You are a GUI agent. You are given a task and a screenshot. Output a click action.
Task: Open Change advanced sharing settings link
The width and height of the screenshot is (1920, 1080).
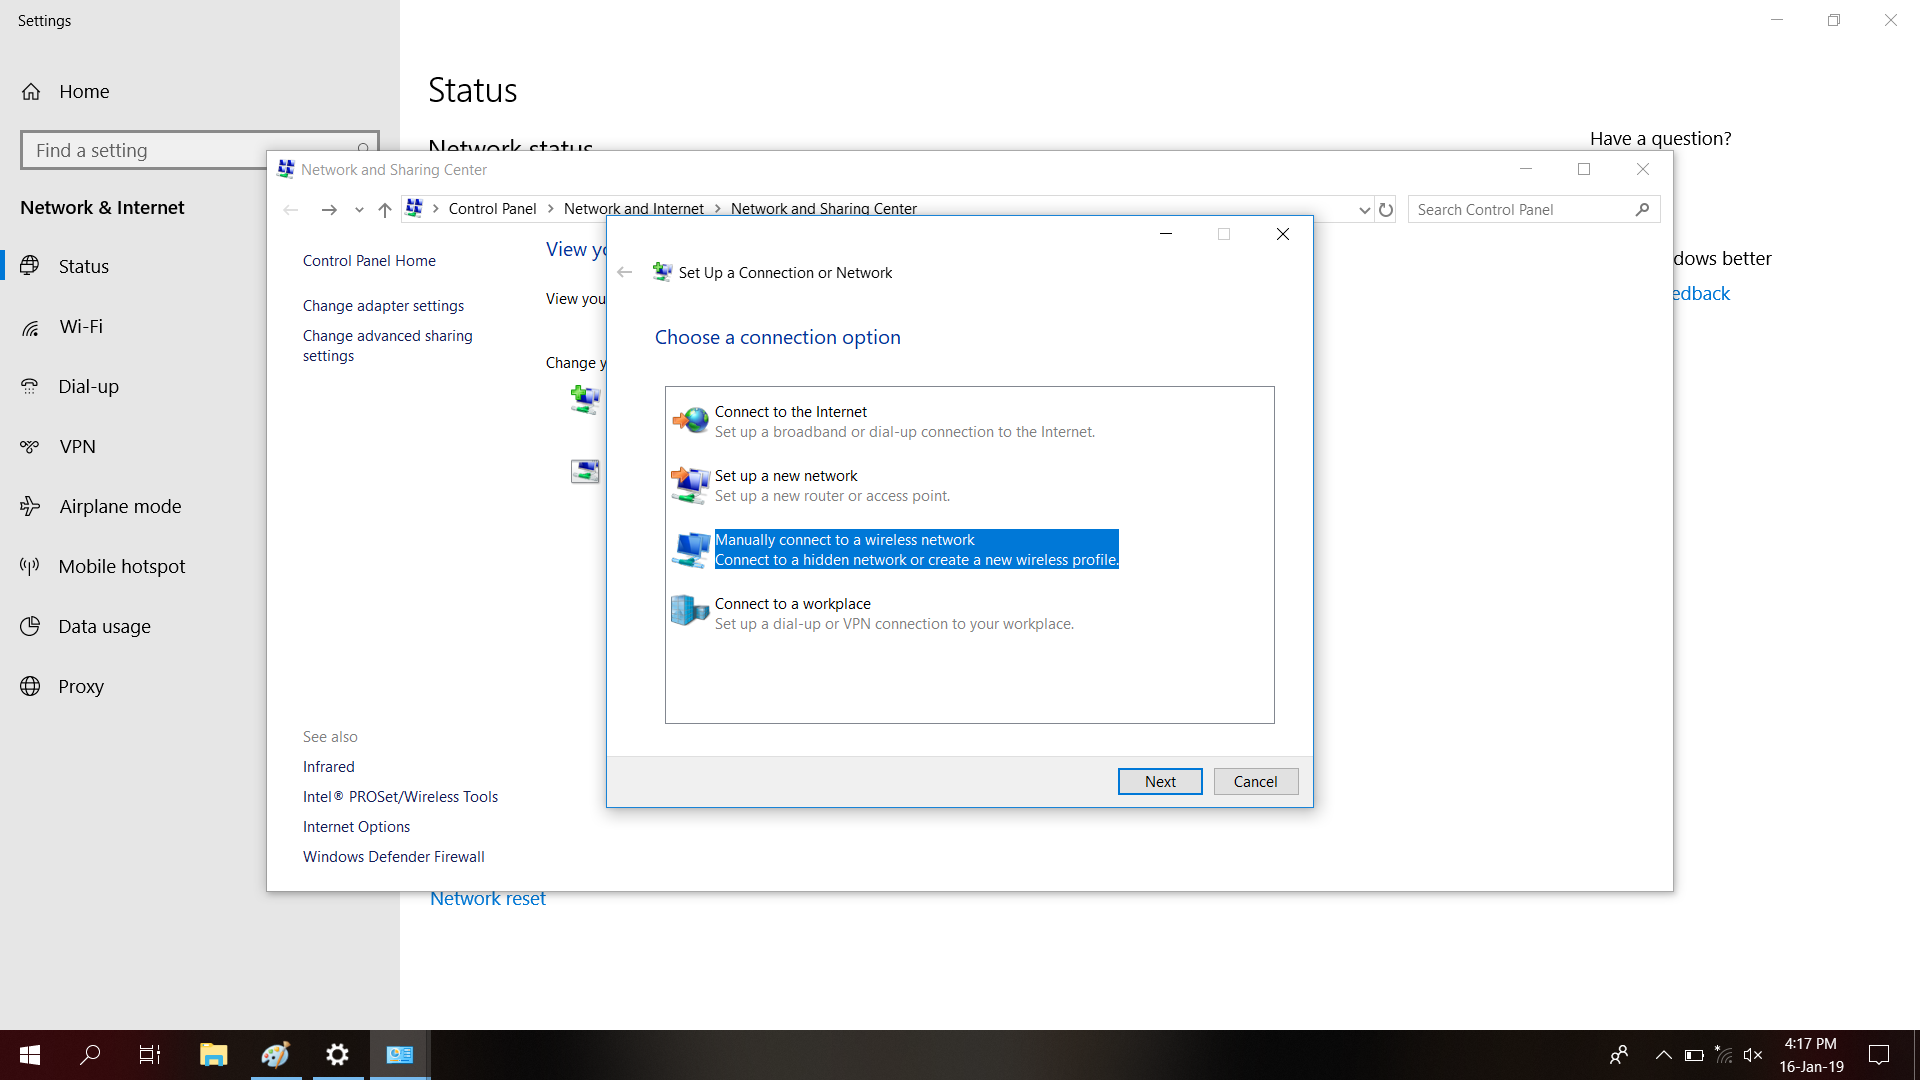click(388, 346)
